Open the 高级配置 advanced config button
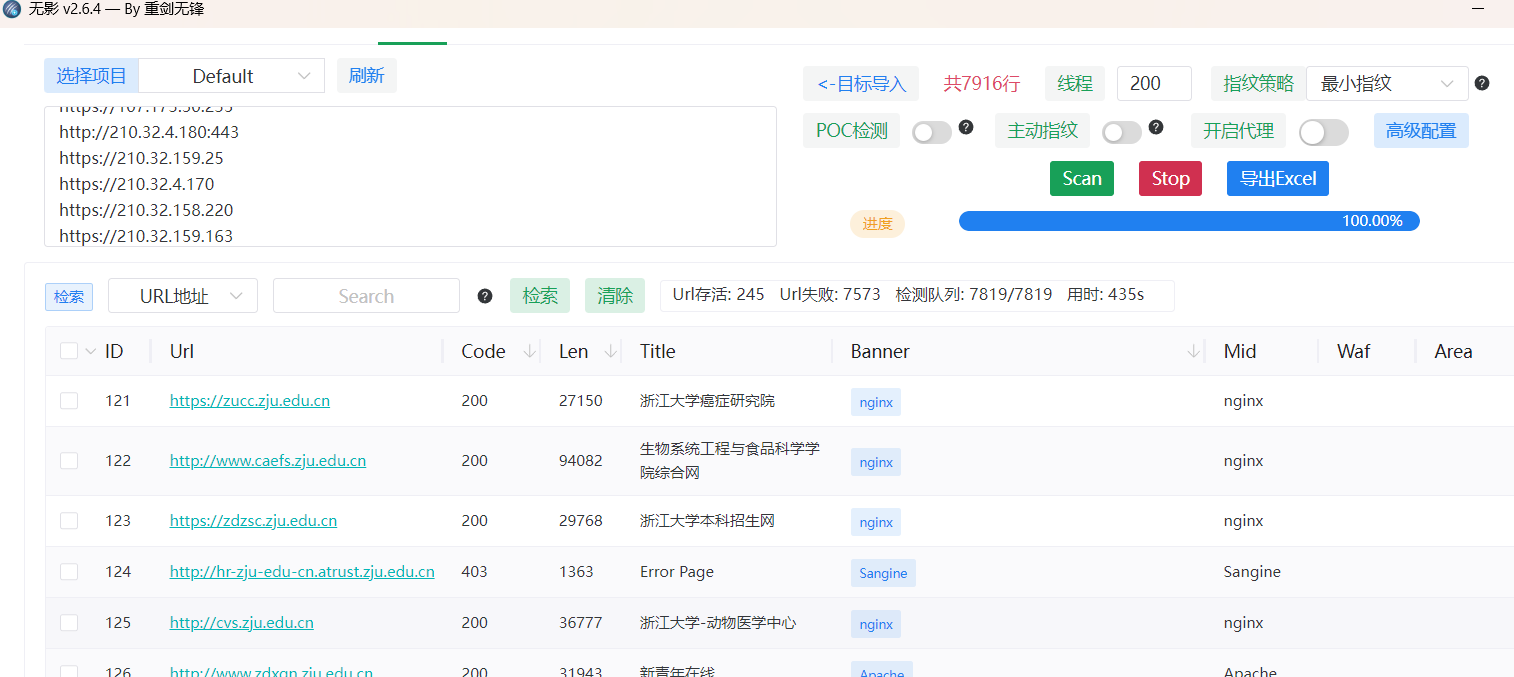 tap(1421, 131)
